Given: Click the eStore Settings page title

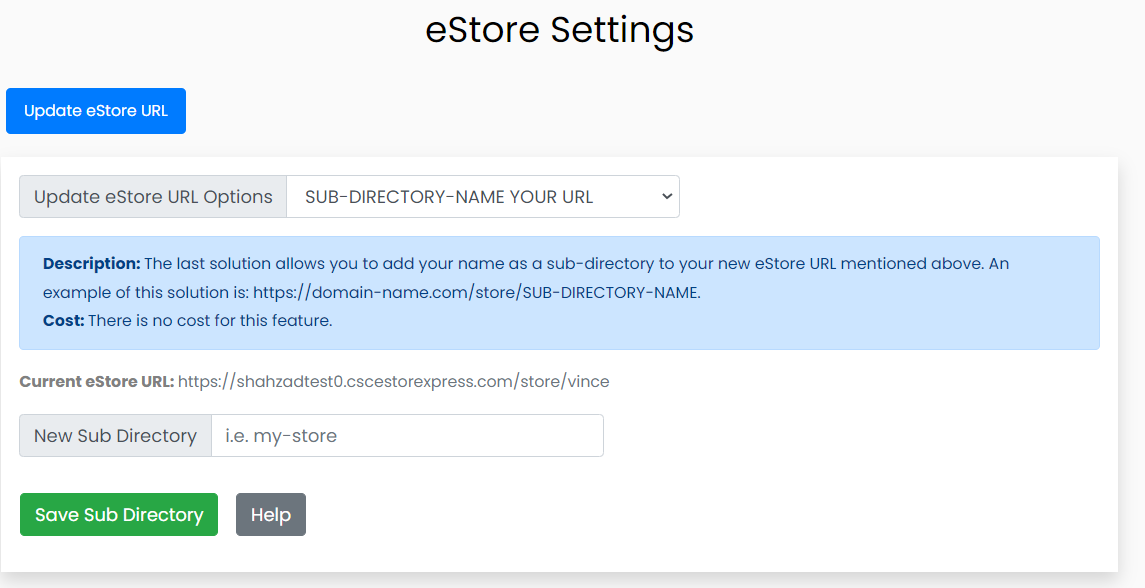Looking at the screenshot, I should (x=560, y=30).
